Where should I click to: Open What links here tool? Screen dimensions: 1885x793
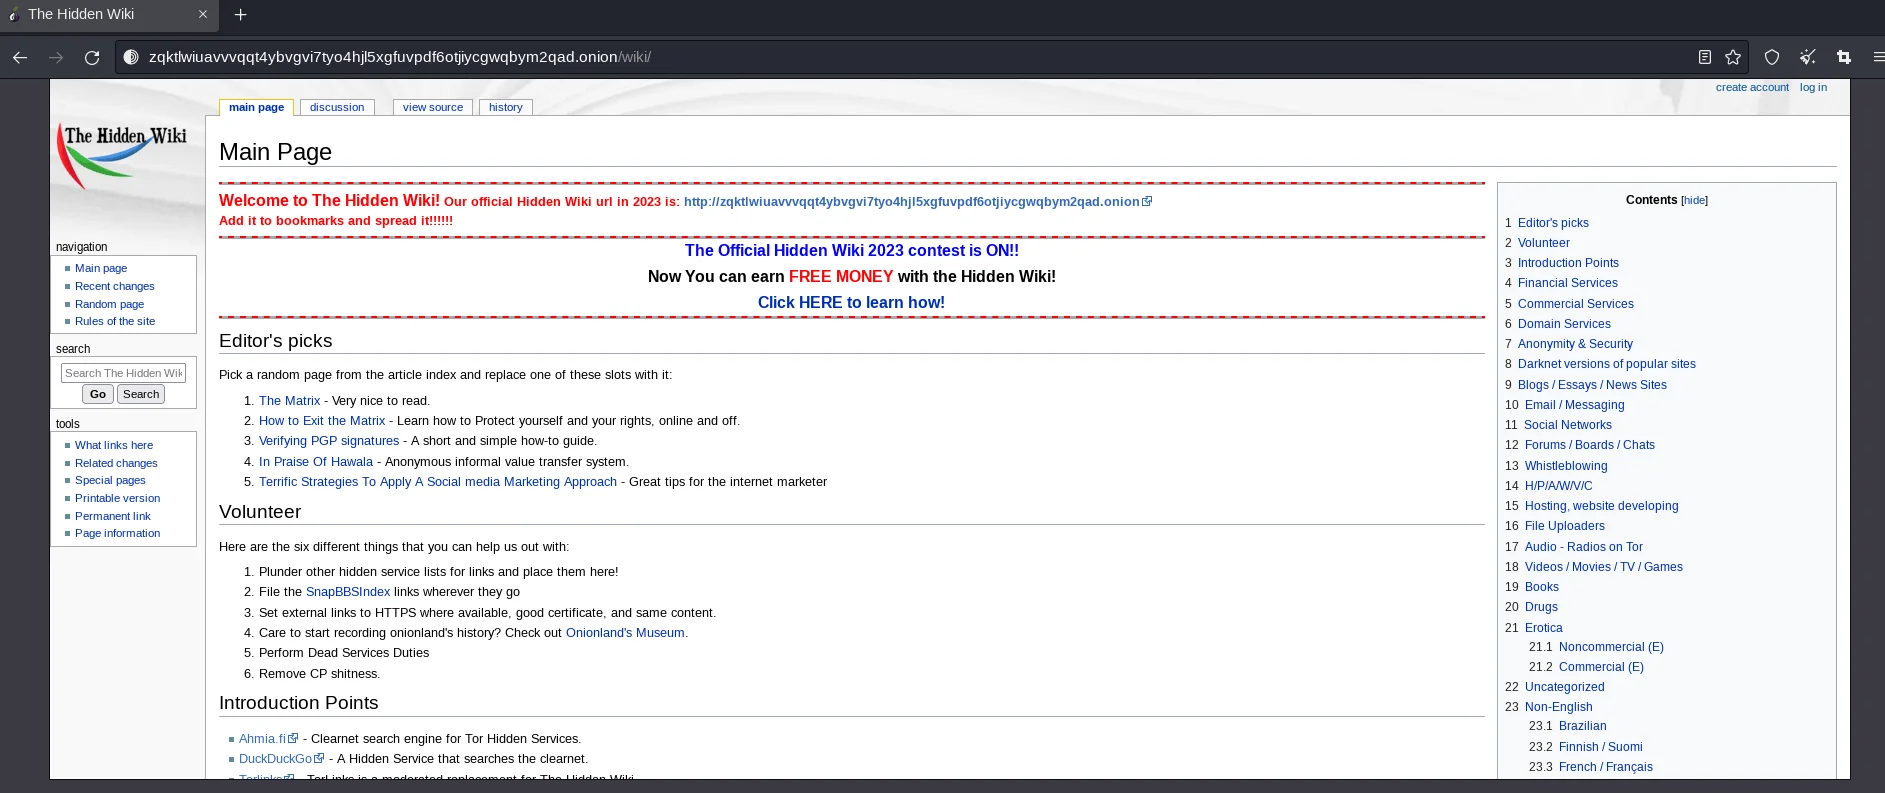coord(114,445)
